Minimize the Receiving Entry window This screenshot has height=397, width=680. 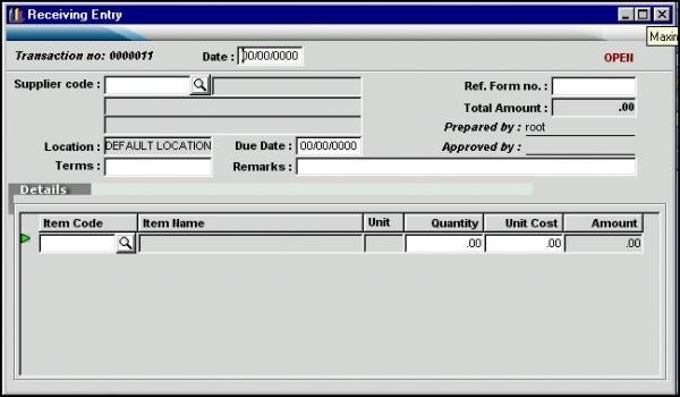pyautogui.click(x=625, y=15)
